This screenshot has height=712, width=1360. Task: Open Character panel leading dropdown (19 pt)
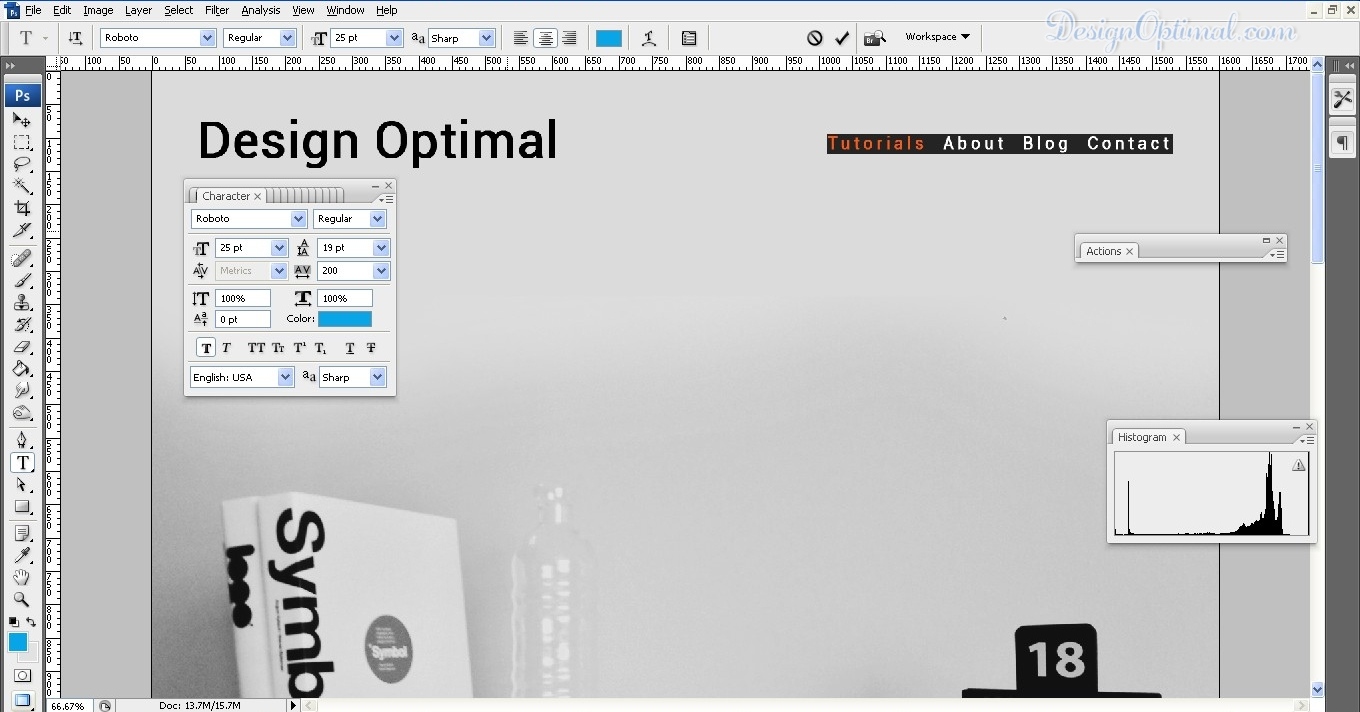(380, 248)
